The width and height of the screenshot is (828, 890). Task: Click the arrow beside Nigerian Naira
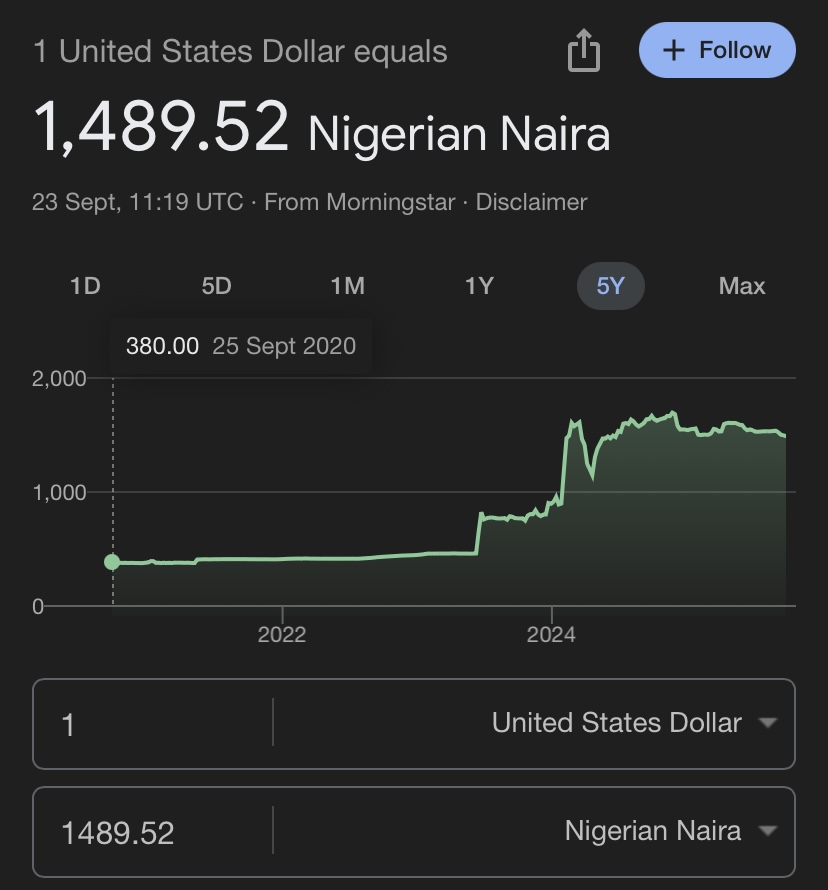[x=768, y=831]
